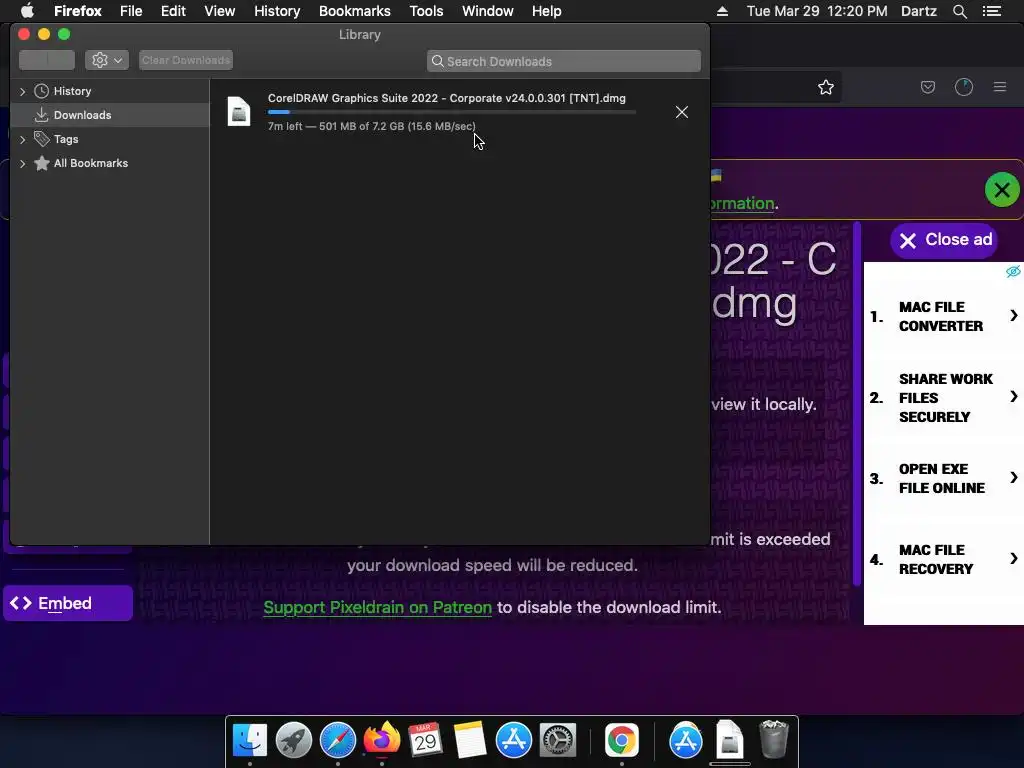Cancel the CorelDRAW dmg download
The height and width of the screenshot is (768, 1024).
(x=682, y=112)
